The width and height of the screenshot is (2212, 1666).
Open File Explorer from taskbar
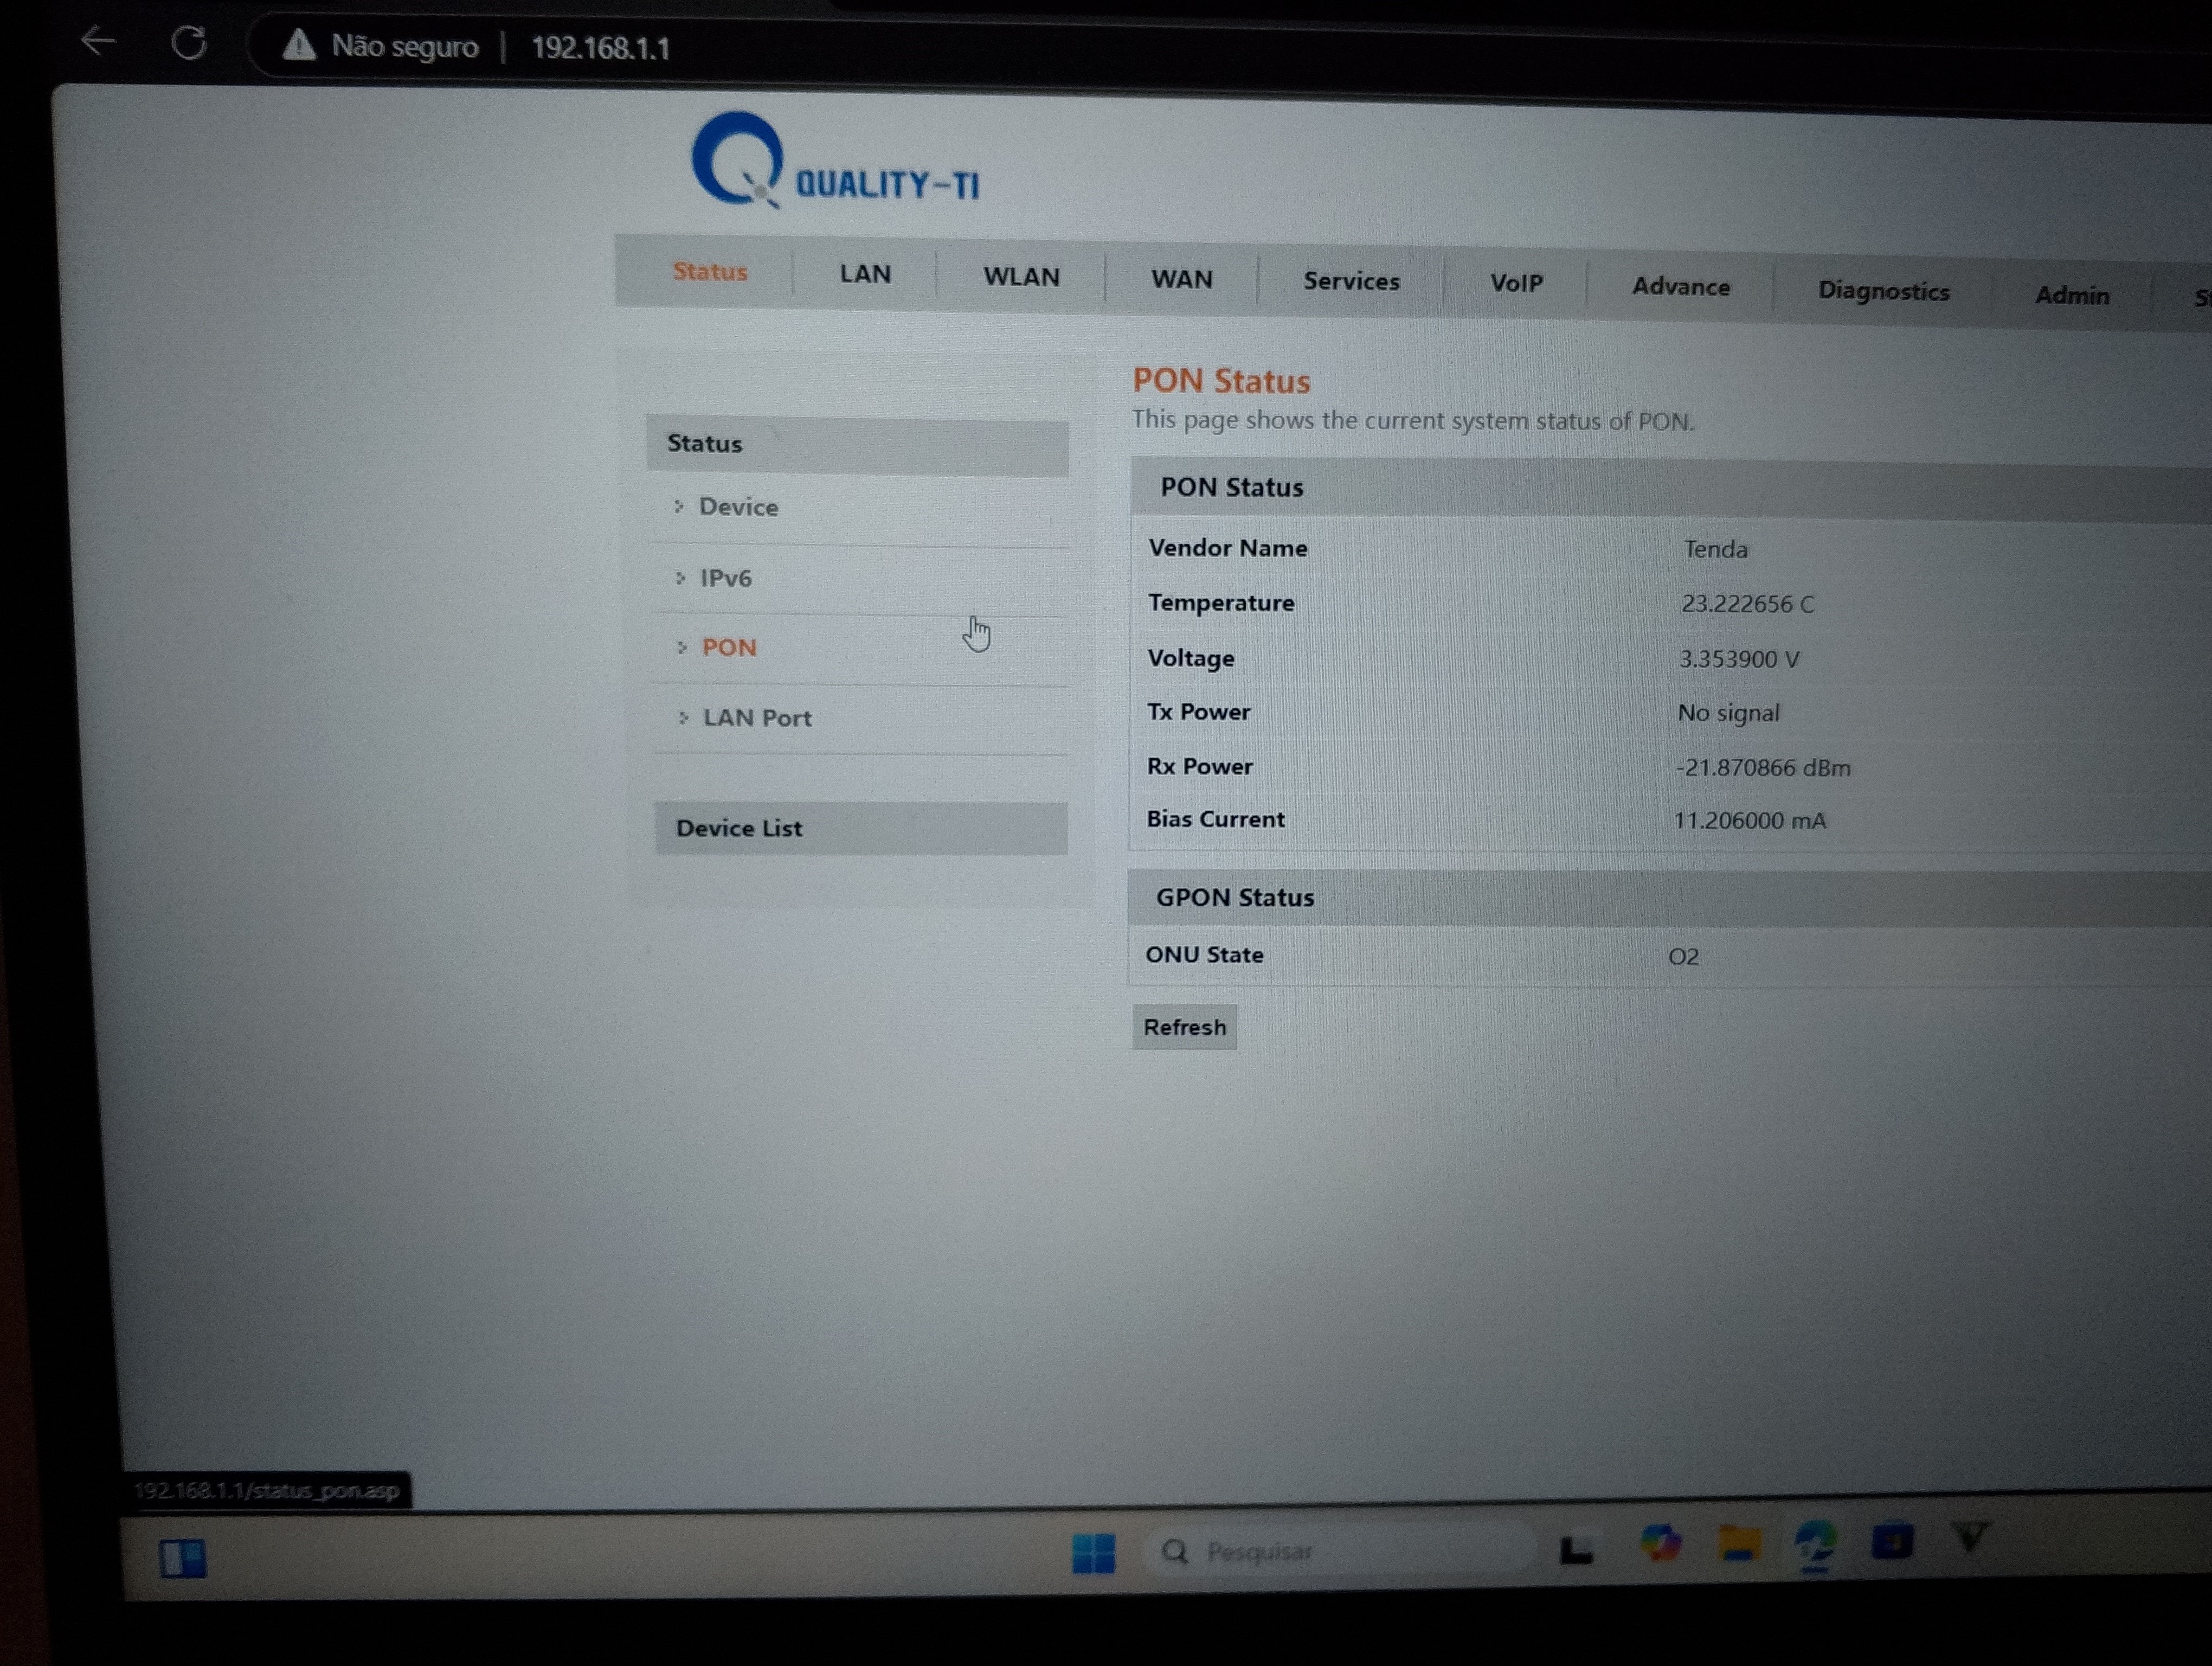[1738, 1544]
